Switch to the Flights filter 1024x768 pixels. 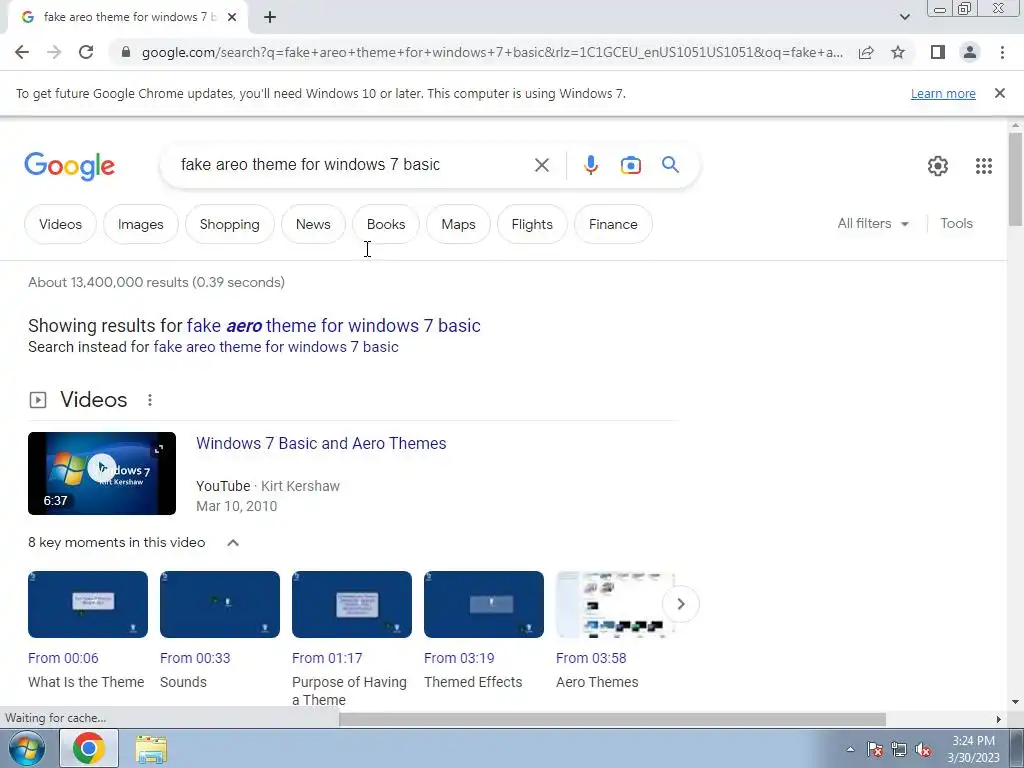coord(532,224)
